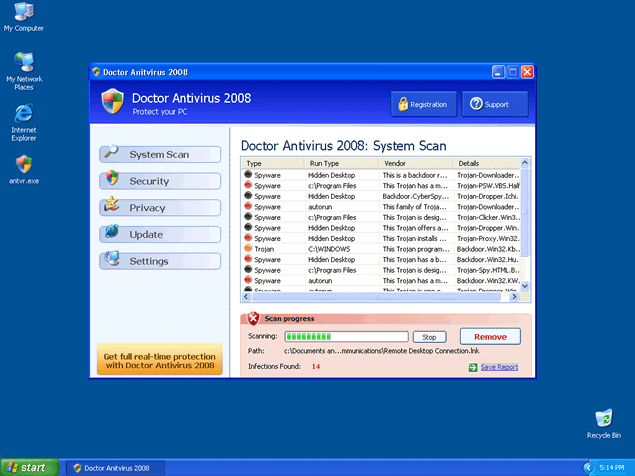
Task: Click the scanning progress bar
Action: click(x=346, y=337)
